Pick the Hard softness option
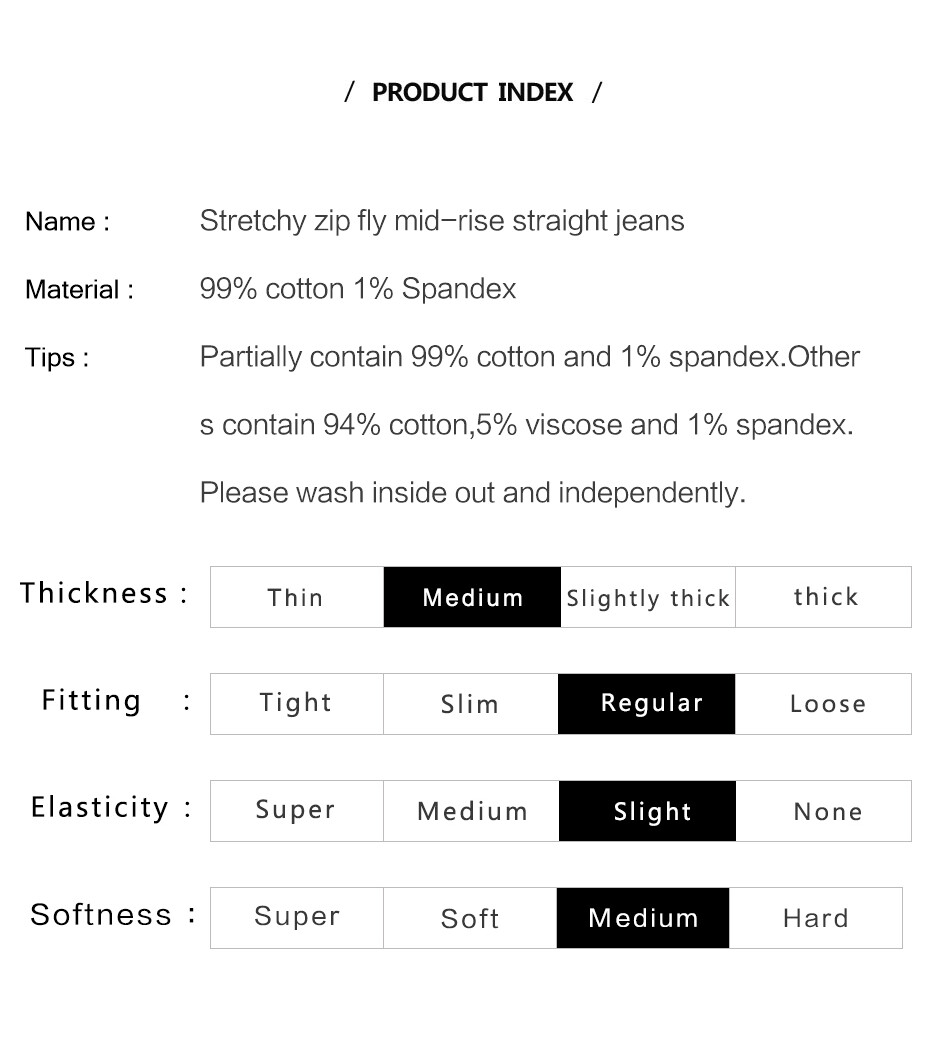Screen dimensions: 930x1060 pos(816,917)
